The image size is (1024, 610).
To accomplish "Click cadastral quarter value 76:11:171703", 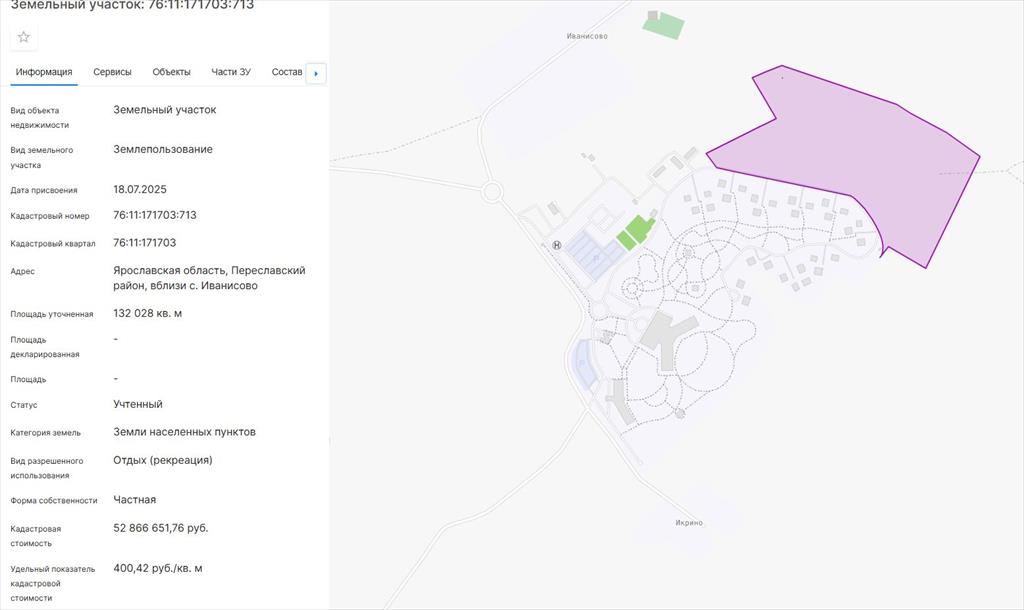I will (x=145, y=243).
